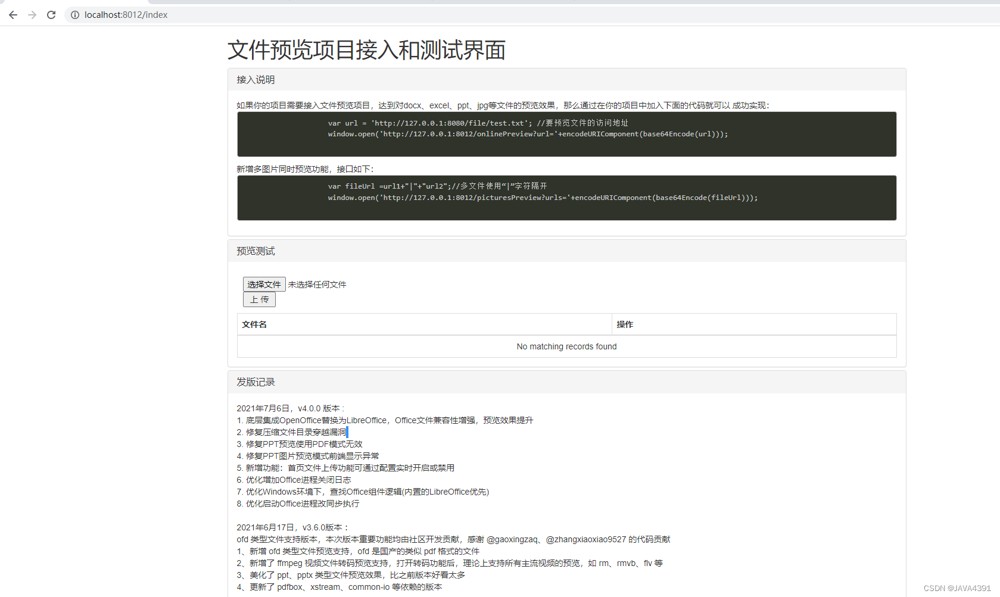Click release note 6 优化增加Office进程关闭日志
The image size is (1000, 597).
click(293, 480)
